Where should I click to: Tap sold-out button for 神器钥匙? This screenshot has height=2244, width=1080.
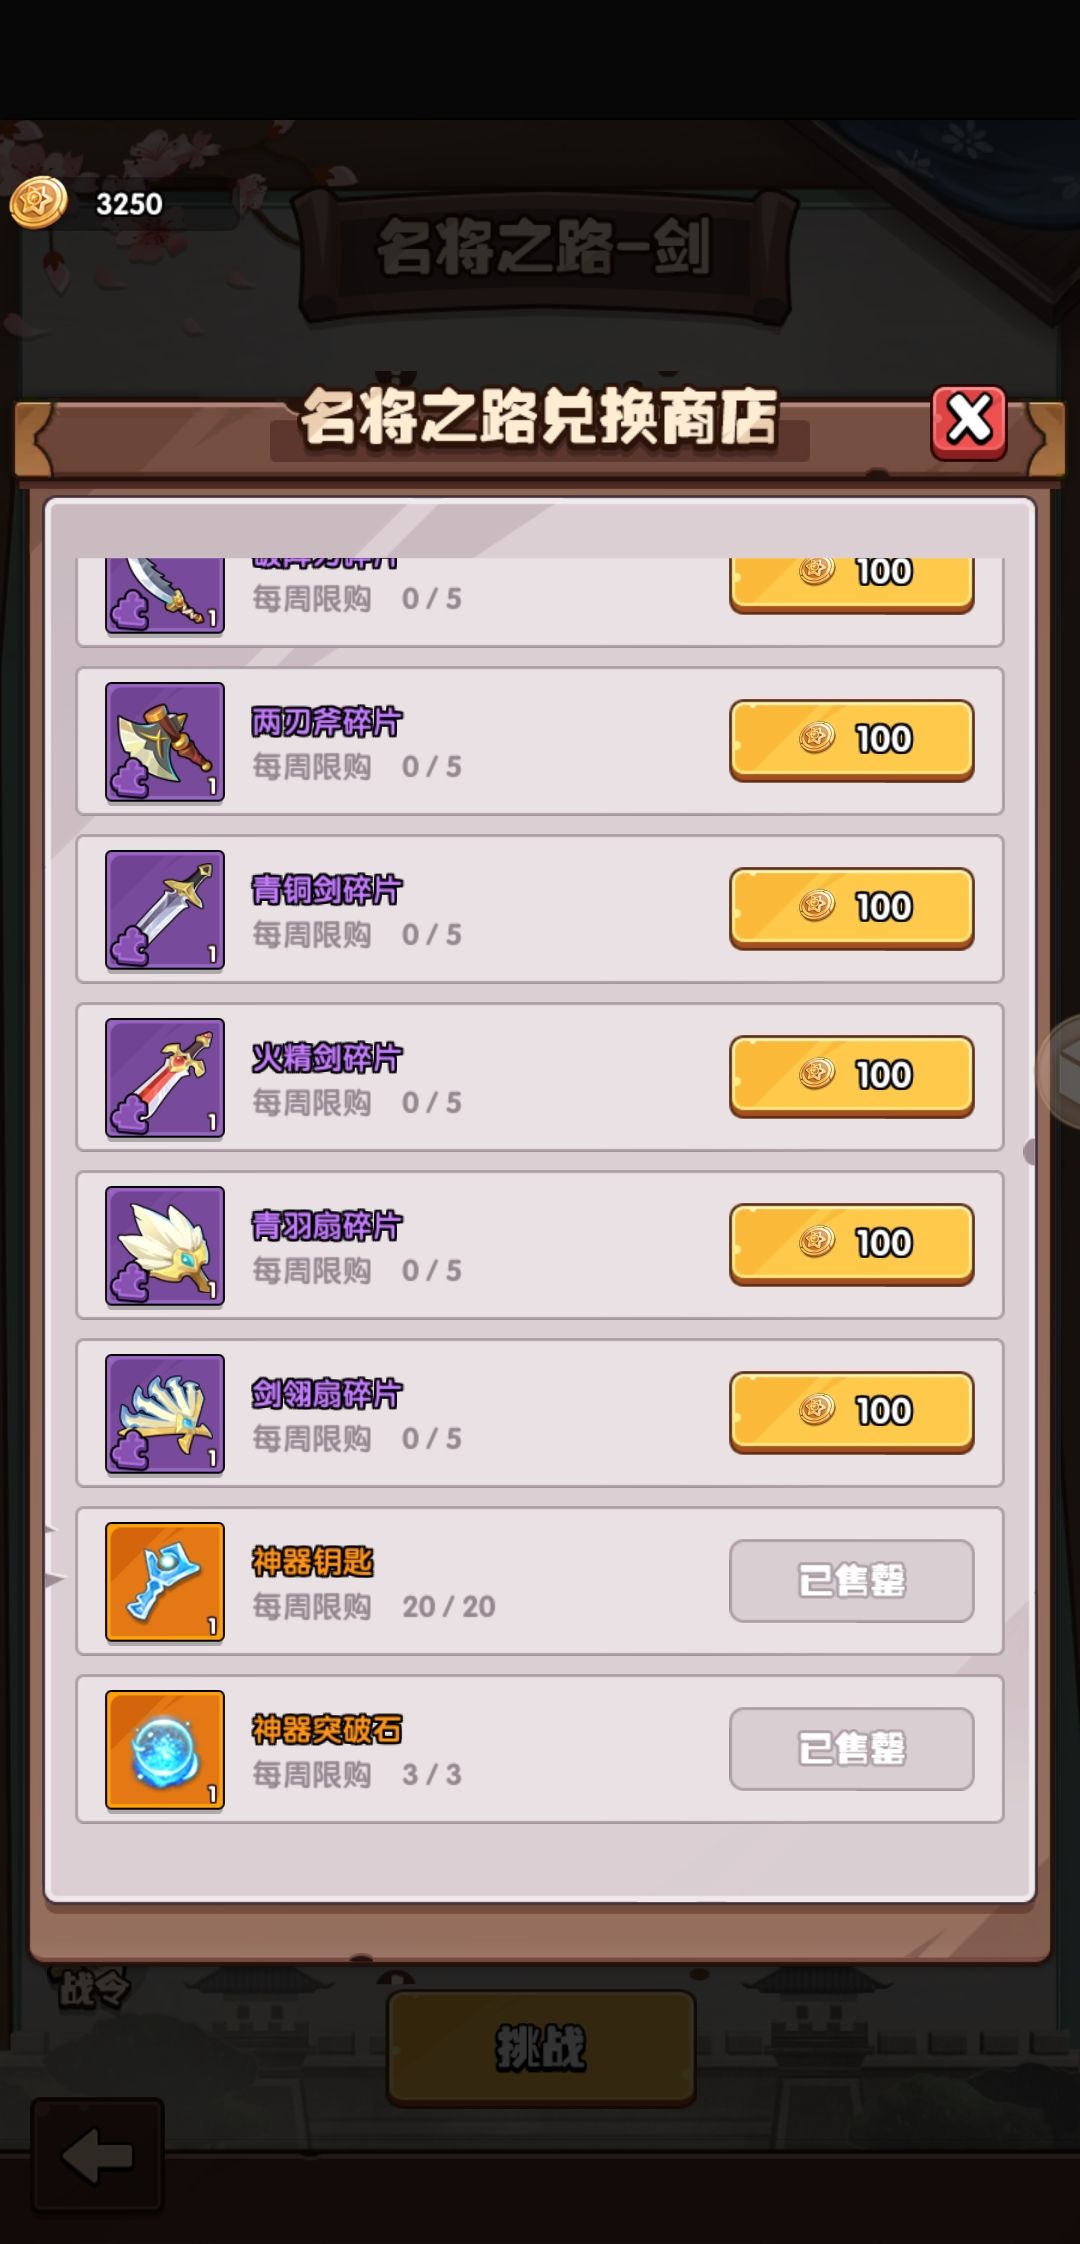(x=852, y=1580)
